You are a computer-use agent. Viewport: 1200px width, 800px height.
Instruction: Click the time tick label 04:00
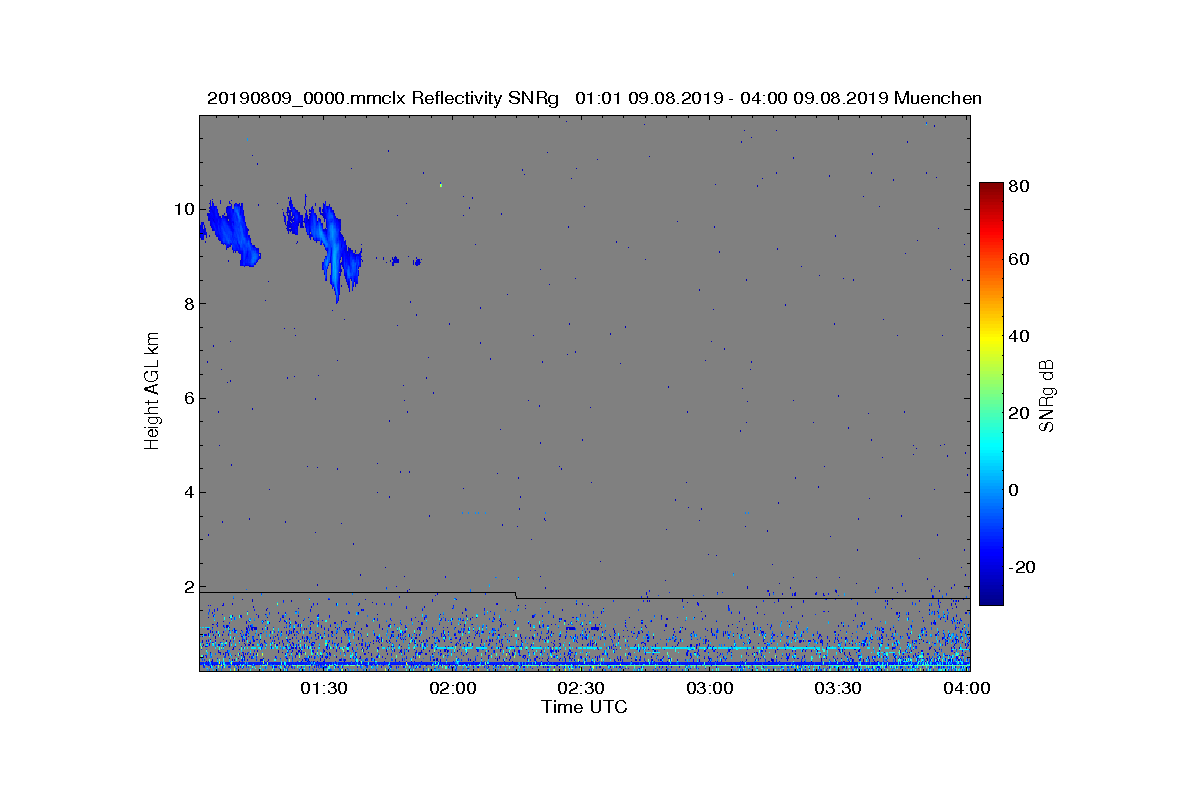click(x=966, y=689)
